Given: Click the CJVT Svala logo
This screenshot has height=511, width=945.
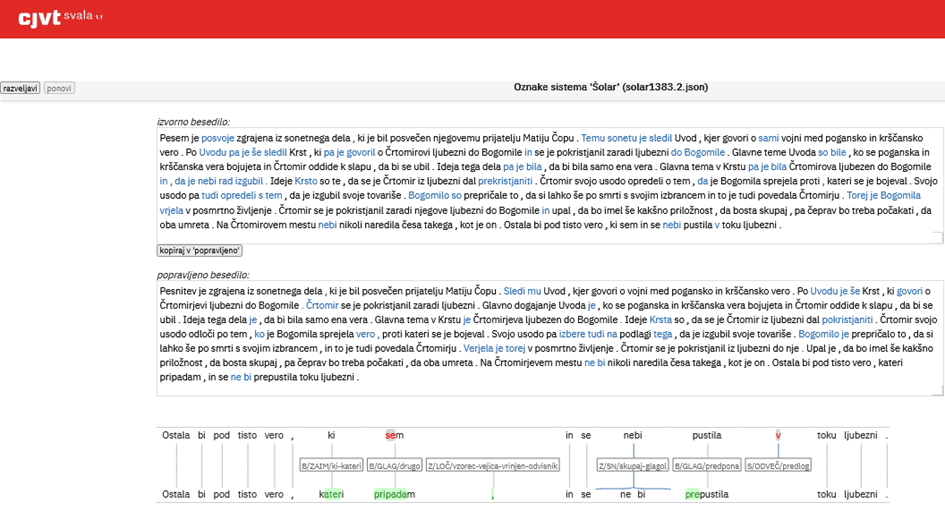Looking at the screenshot, I should [61, 17].
